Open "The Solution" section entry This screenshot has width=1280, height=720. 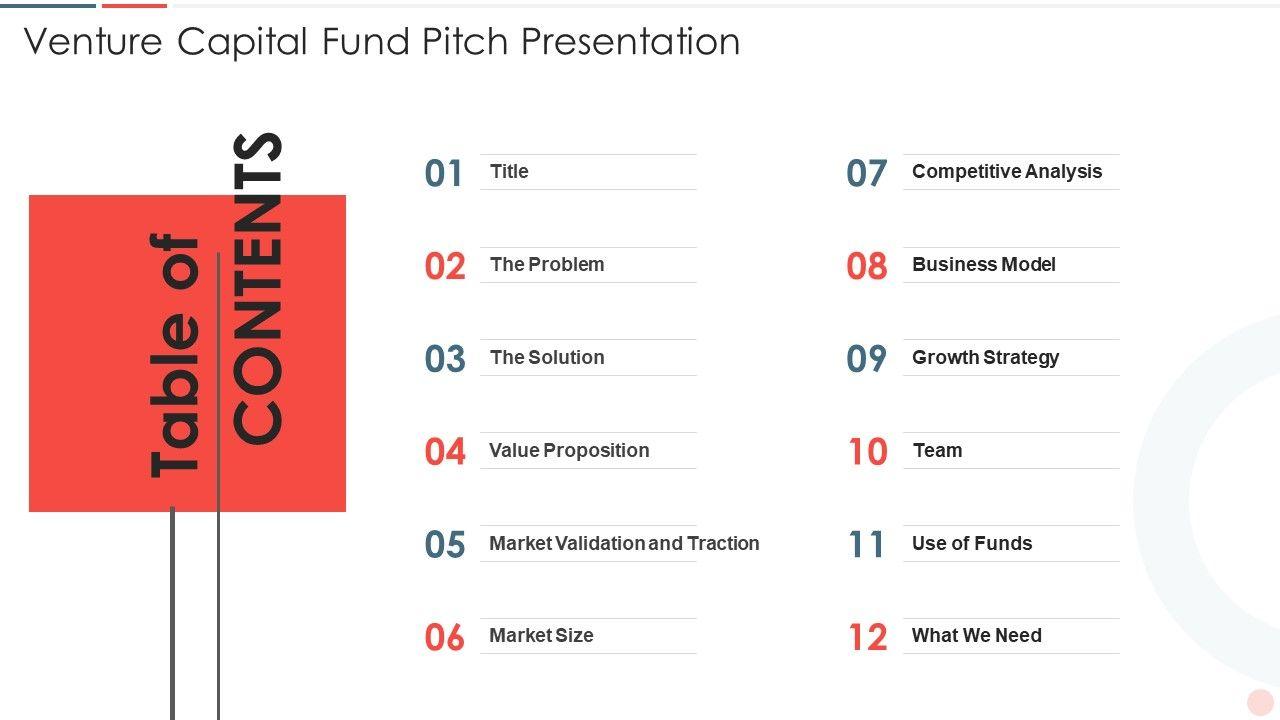[547, 358]
